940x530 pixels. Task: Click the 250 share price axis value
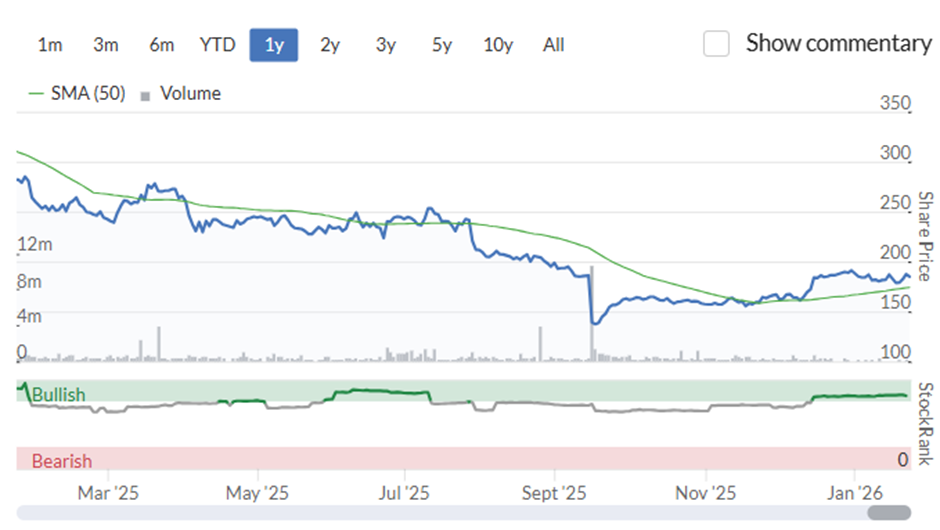(895, 203)
